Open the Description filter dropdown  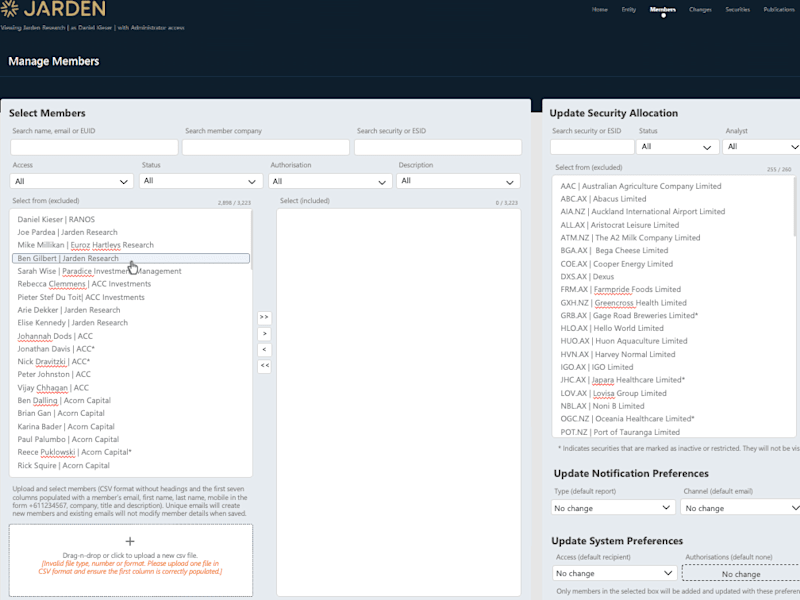pos(458,181)
